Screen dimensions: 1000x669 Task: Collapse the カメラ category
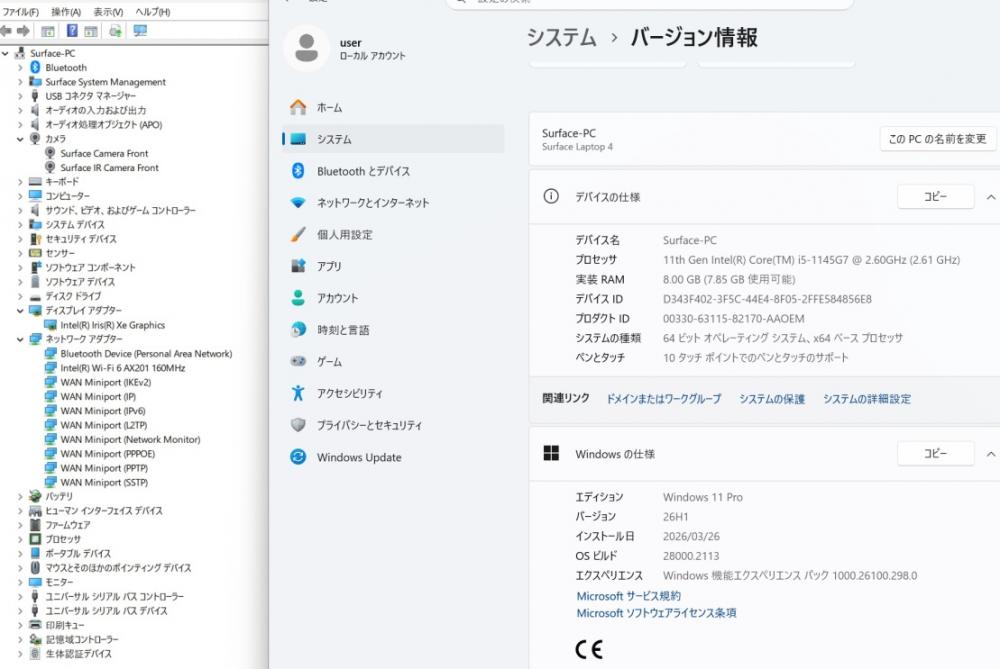click(x=20, y=138)
